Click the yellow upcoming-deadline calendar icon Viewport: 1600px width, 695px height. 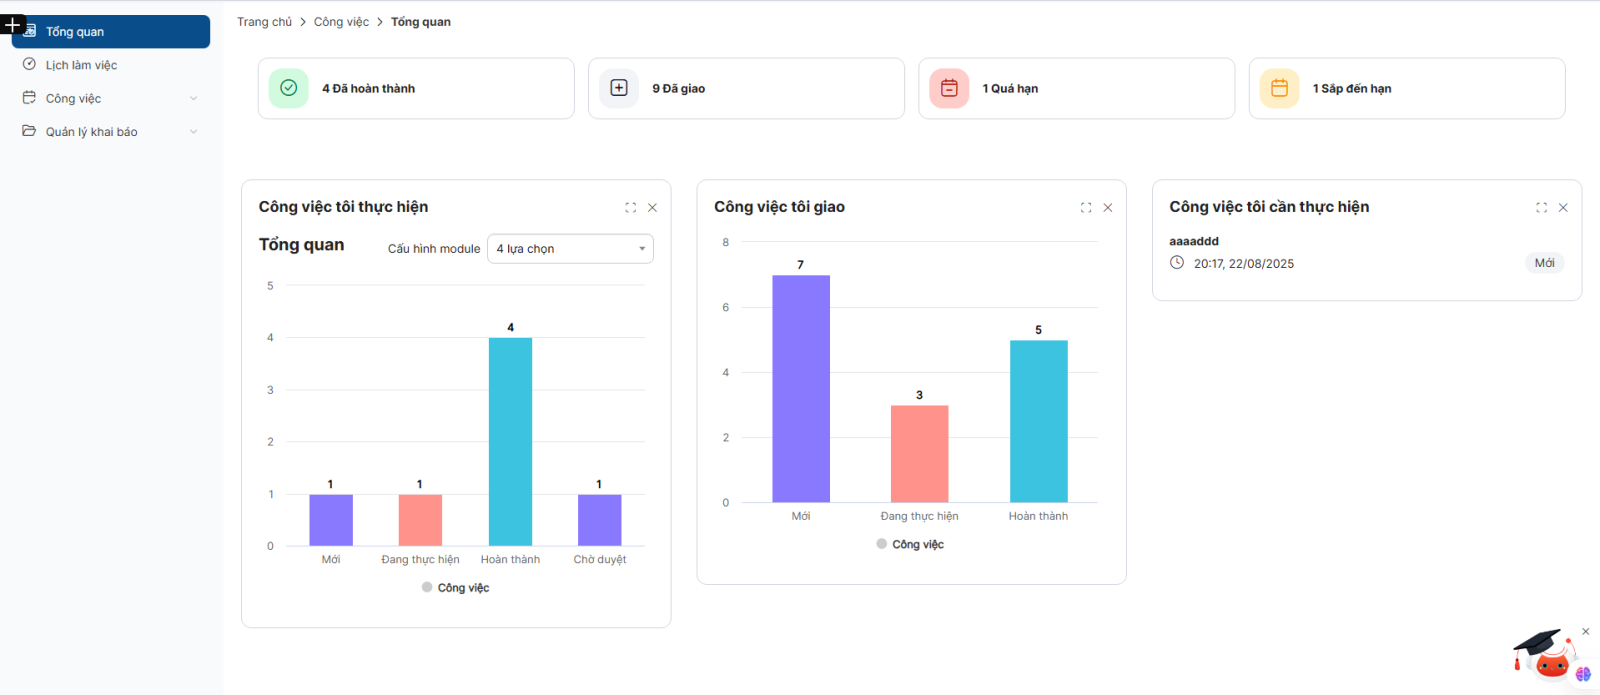[1279, 88]
